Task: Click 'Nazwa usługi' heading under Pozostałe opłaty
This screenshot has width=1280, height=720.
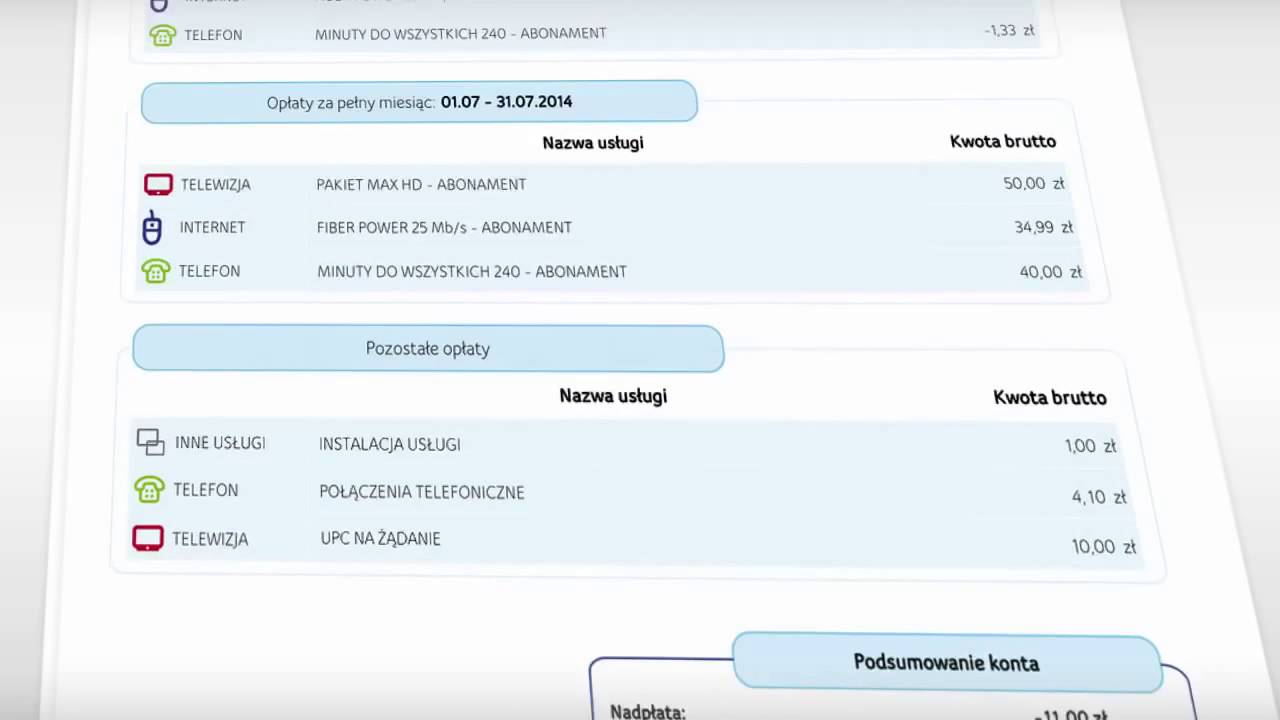Action: click(x=613, y=396)
